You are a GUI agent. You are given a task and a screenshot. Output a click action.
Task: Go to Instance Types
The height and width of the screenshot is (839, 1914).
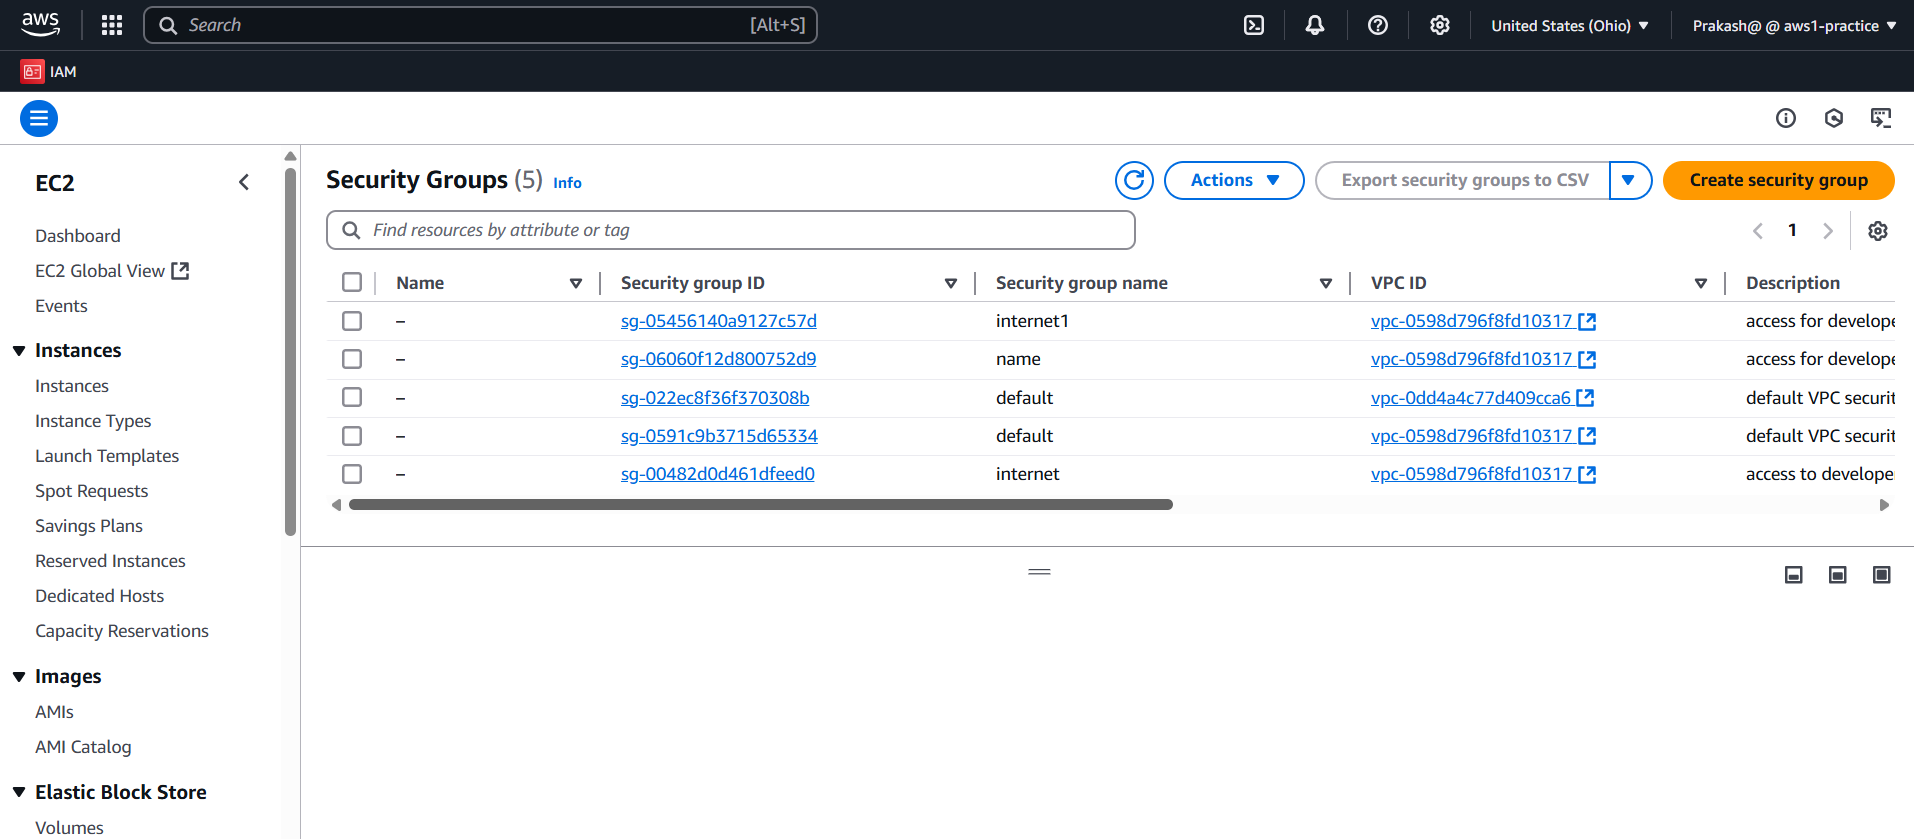(93, 421)
